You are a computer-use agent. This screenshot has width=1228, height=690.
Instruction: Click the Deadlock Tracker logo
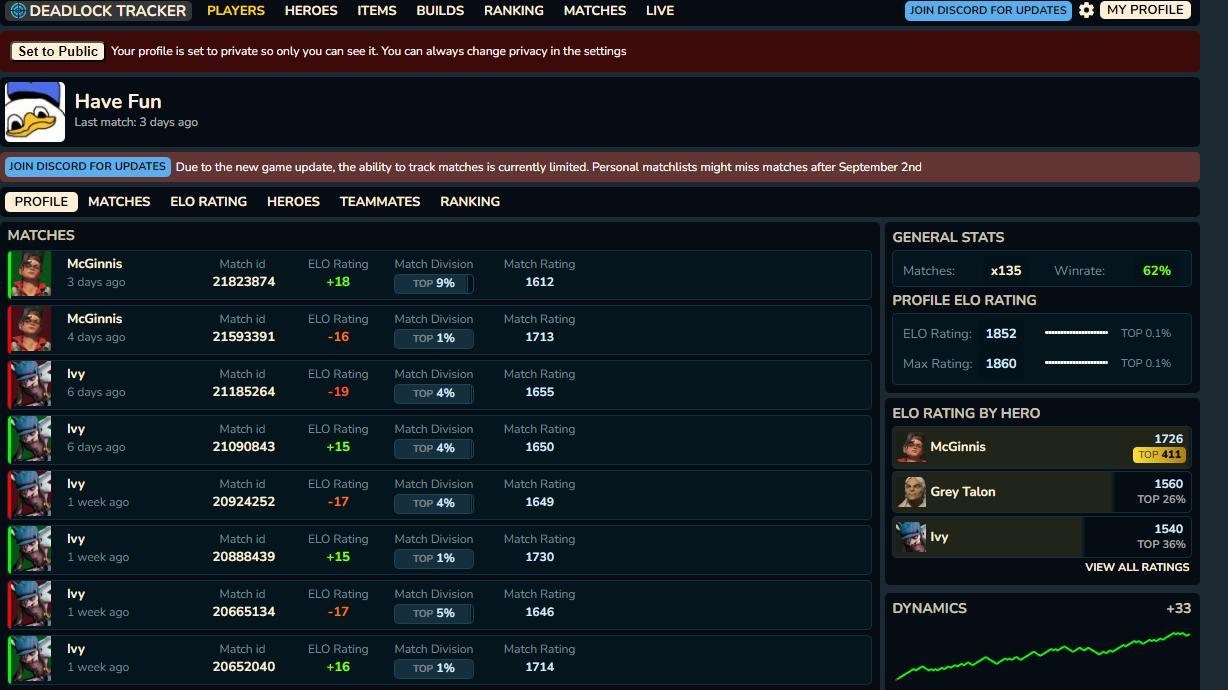click(98, 11)
